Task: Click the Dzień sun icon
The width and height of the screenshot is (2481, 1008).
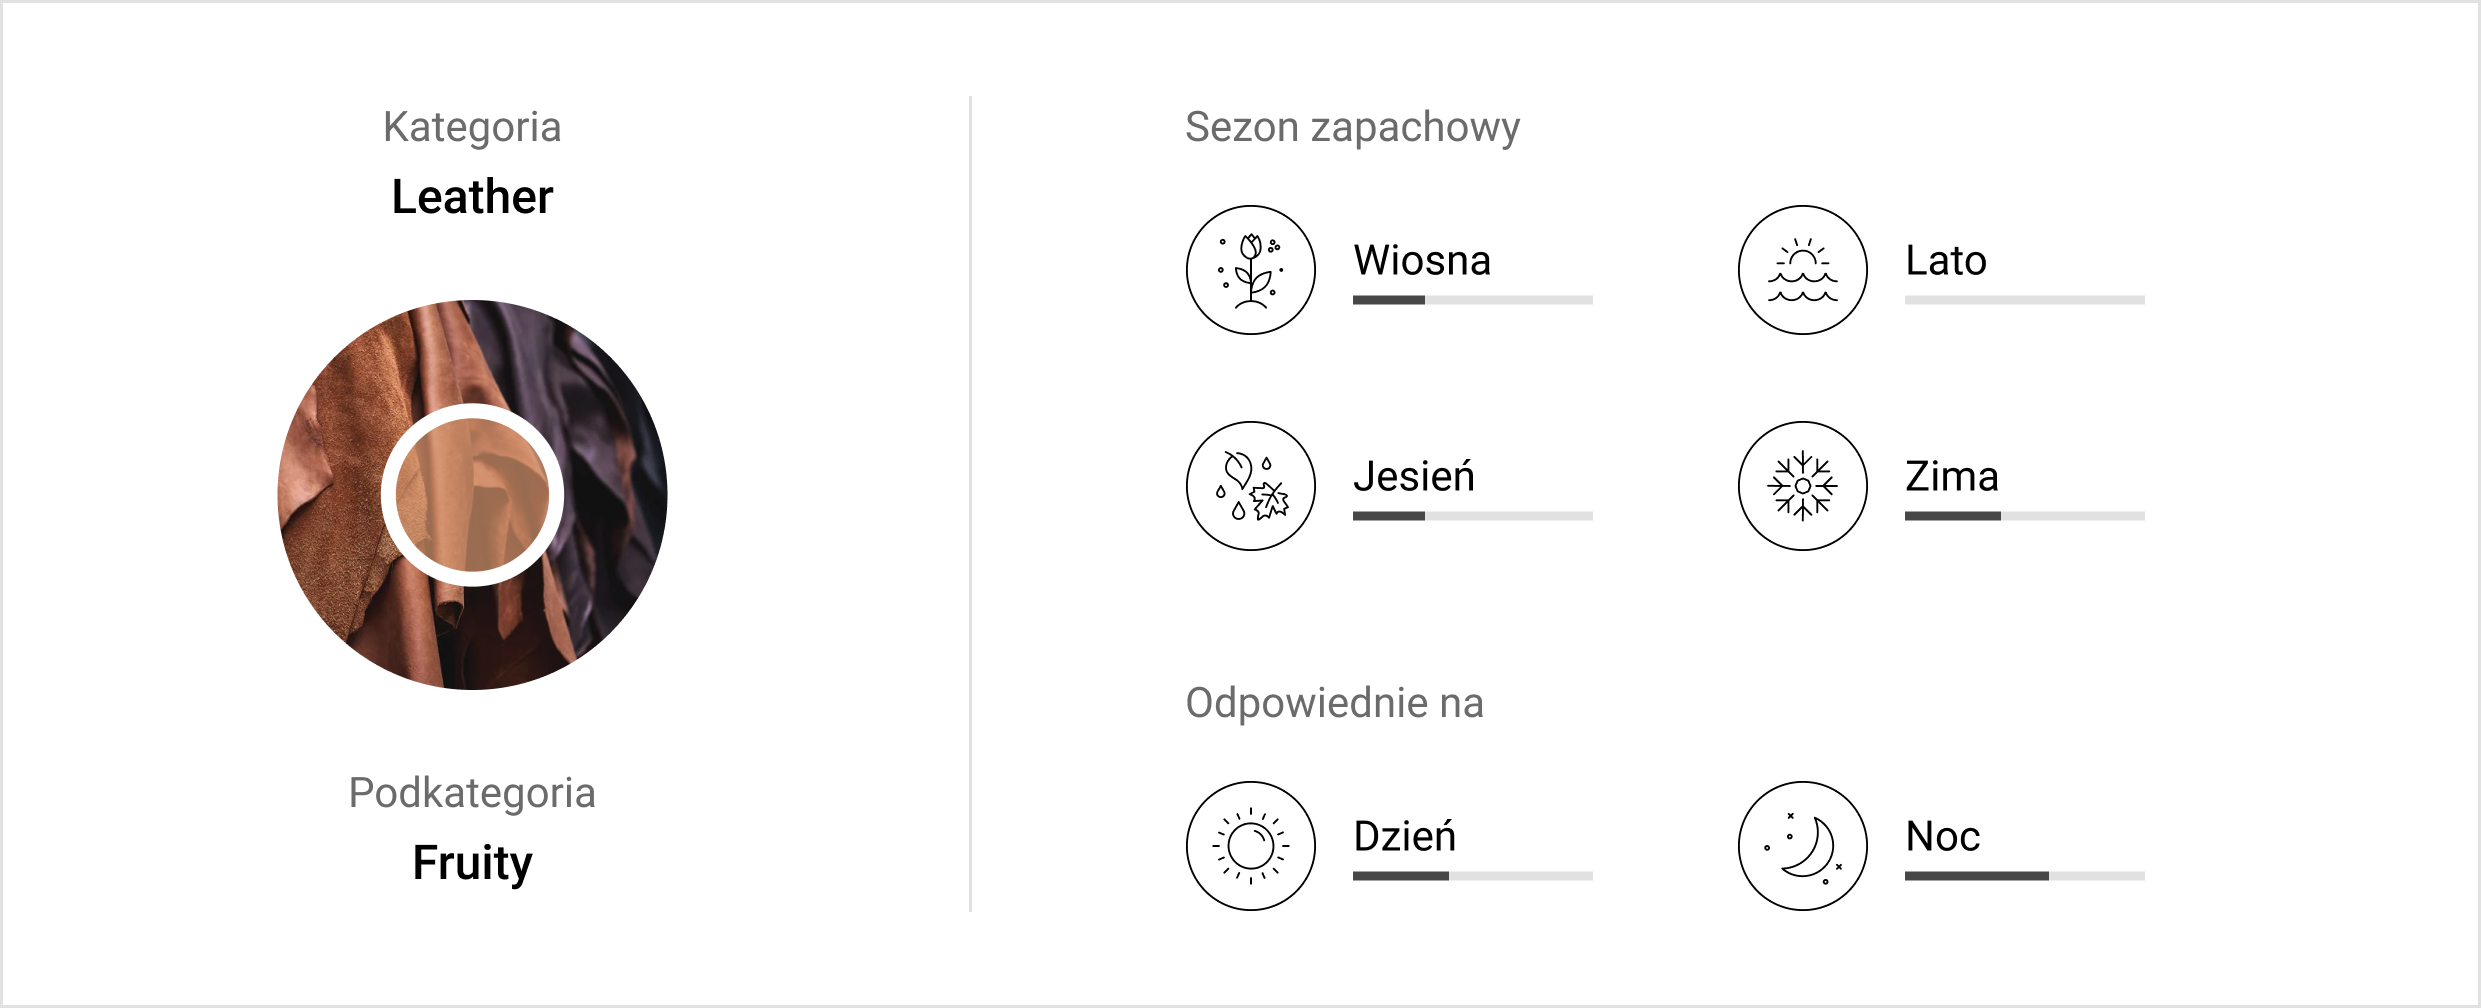Action: 1250,846
